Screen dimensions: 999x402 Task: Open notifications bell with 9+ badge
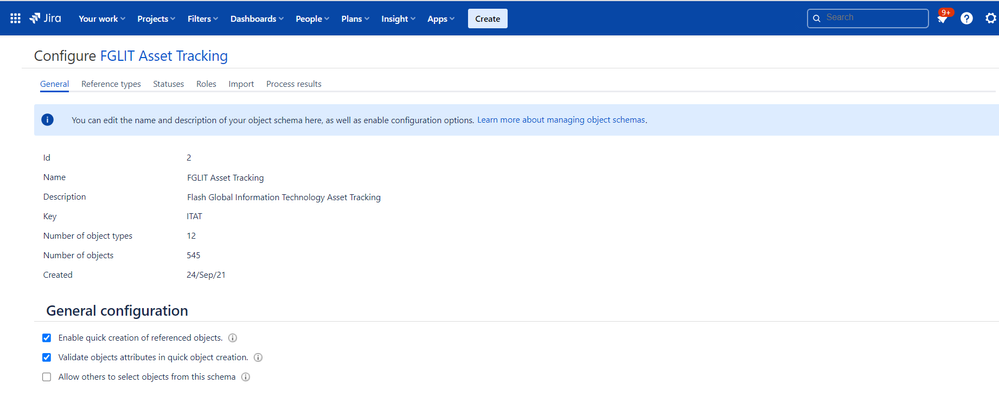pos(942,18)
